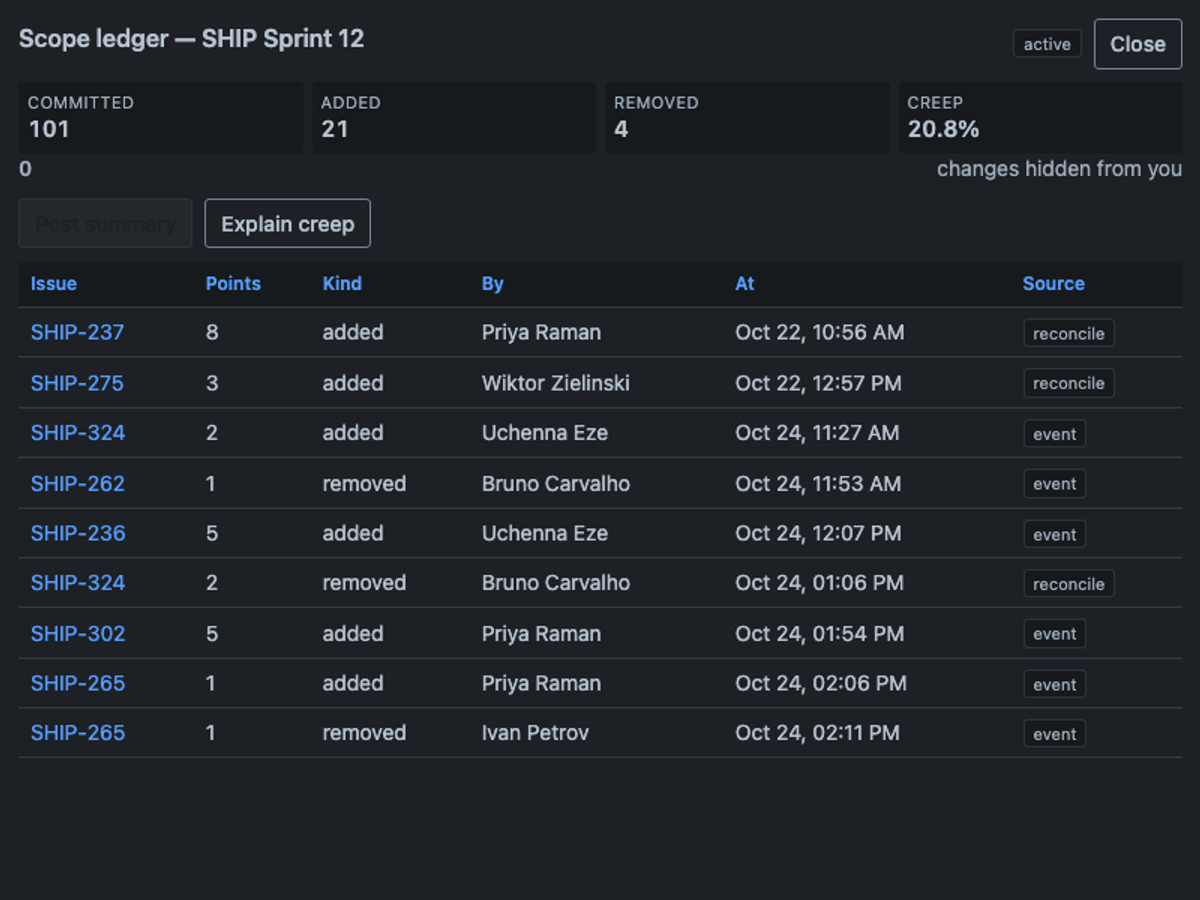Select the REMOVED 4 stat card
1200x900 pixels.
[x=747, y=117]
